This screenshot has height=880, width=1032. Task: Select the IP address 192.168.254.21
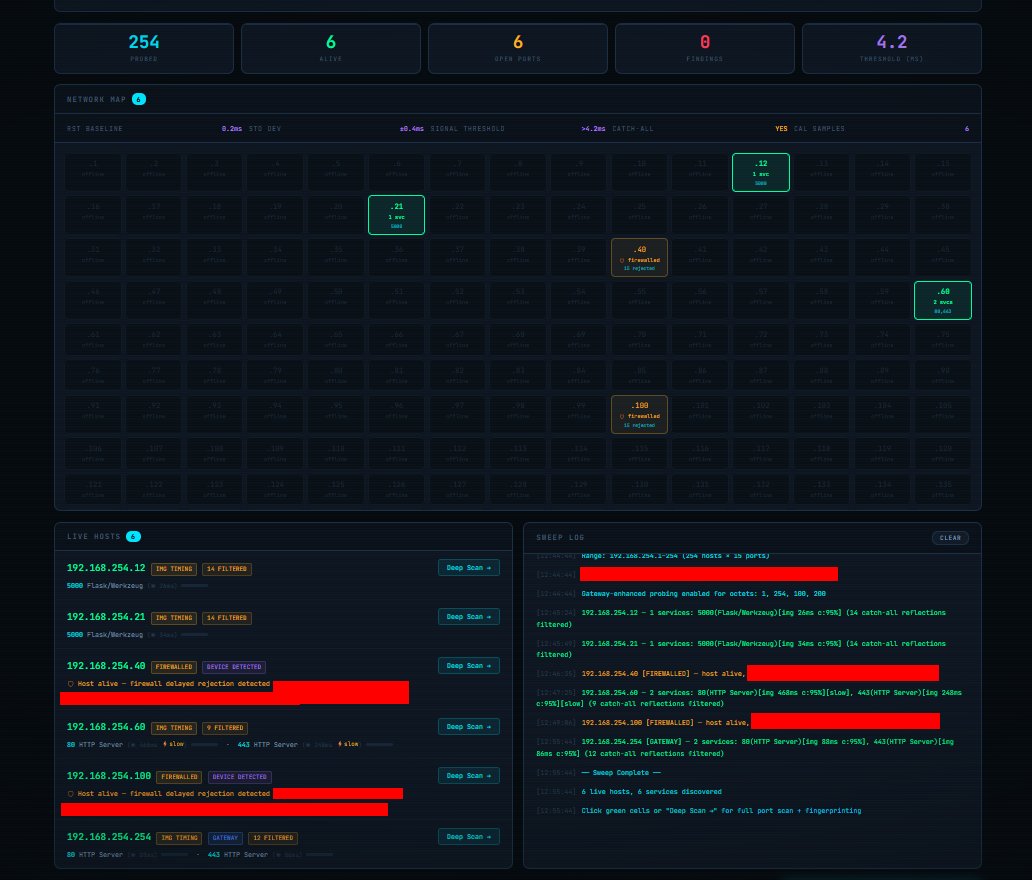[x=106, y=617]
